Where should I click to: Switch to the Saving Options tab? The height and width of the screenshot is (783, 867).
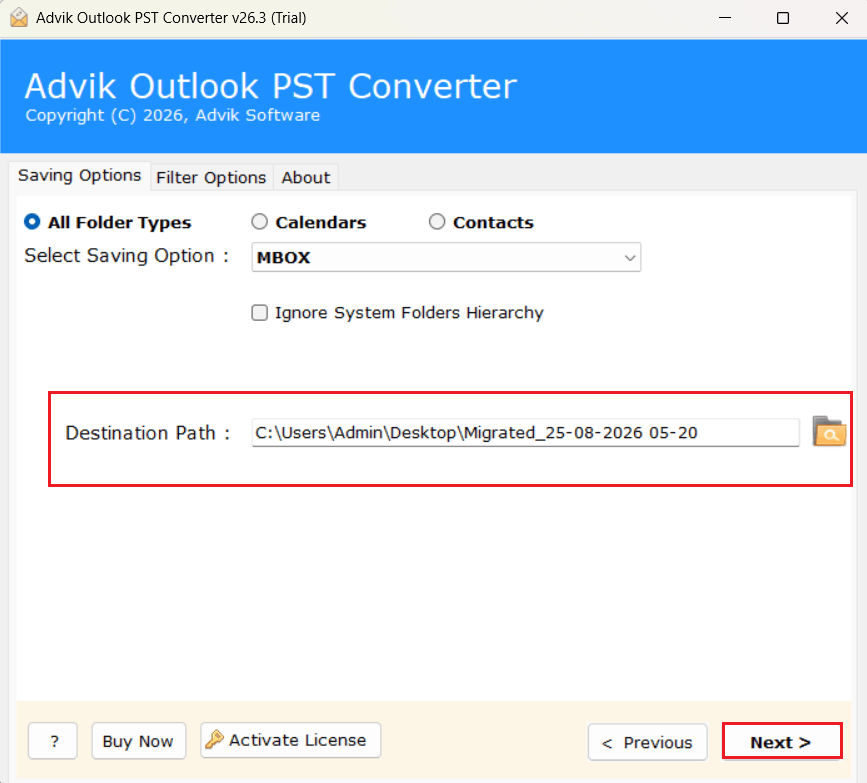pos(79,176)
